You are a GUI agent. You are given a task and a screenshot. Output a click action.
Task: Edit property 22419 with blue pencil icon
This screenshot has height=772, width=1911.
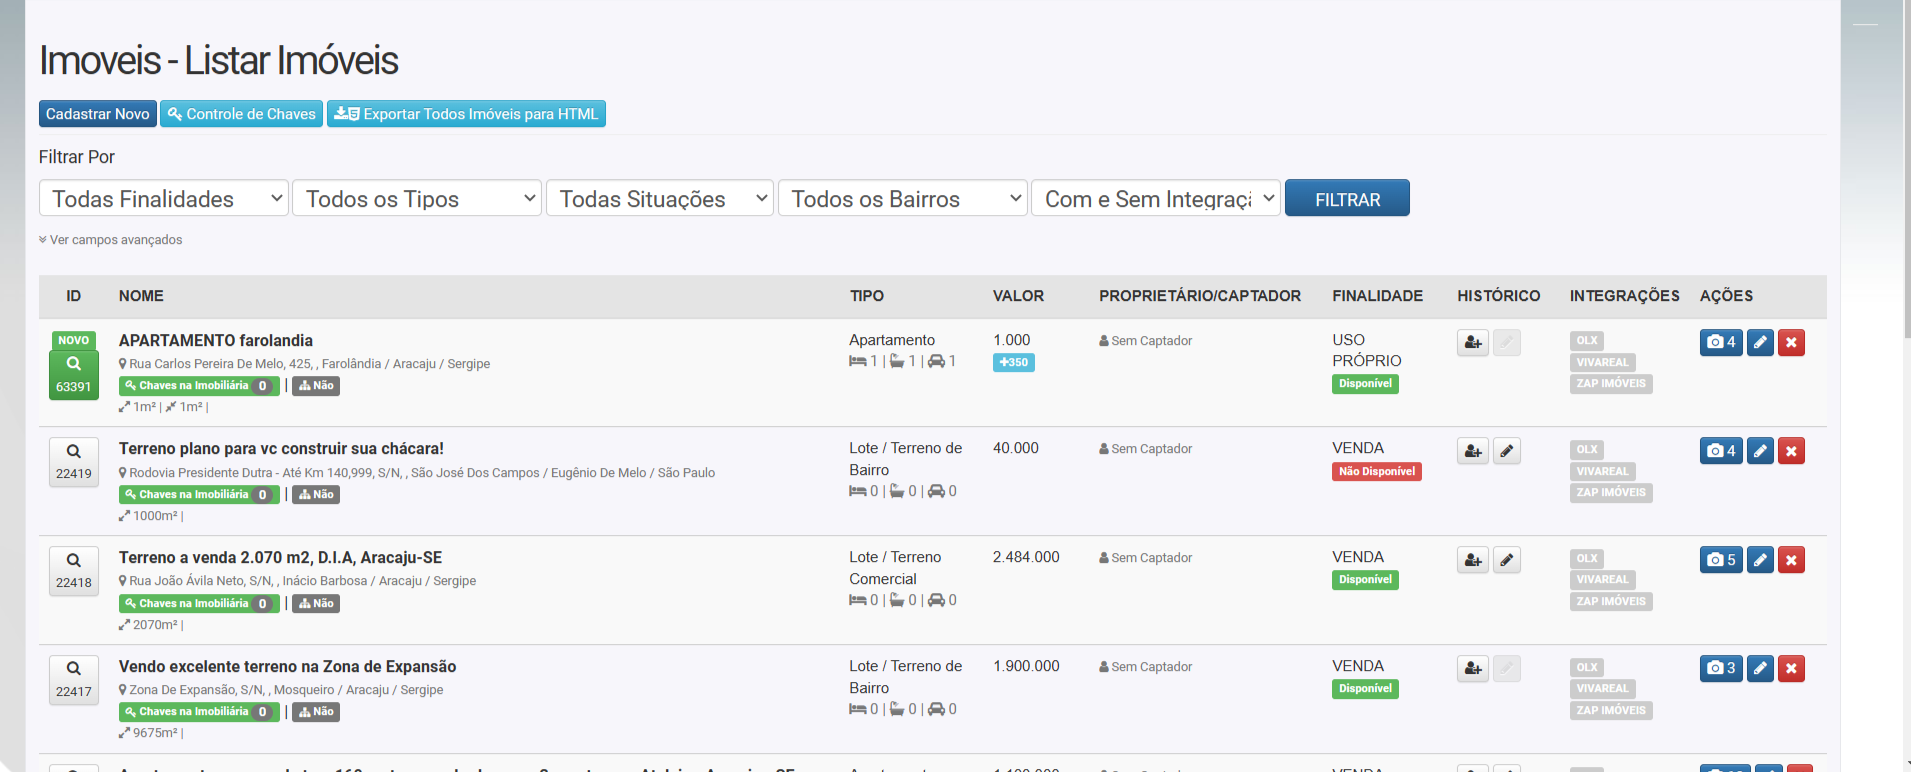[x=1760, y=451]
